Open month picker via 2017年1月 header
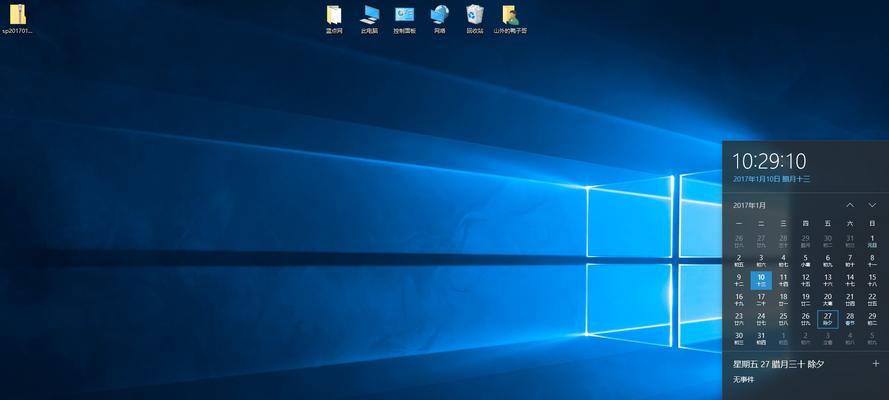The image size is (889, 400). (749, 205)
